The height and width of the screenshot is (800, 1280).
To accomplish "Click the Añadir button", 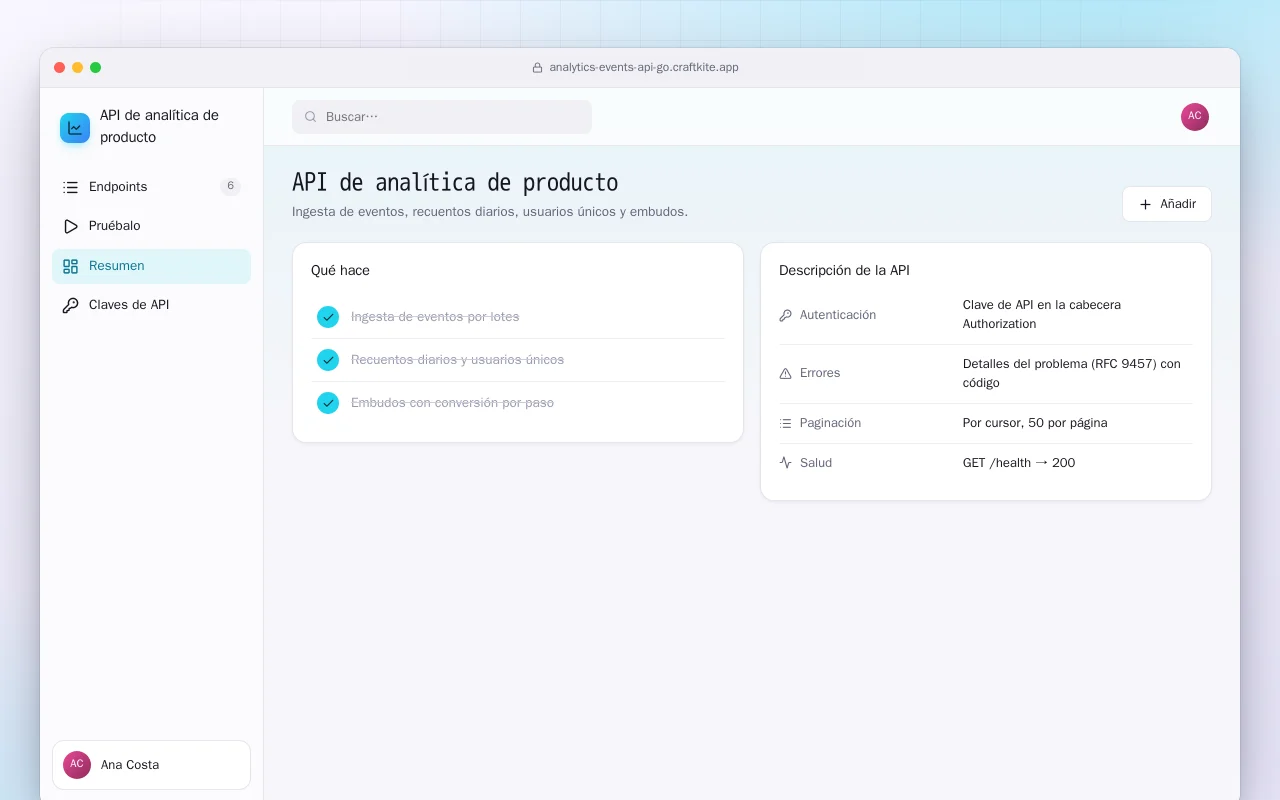I will (x=1166, y=204).
